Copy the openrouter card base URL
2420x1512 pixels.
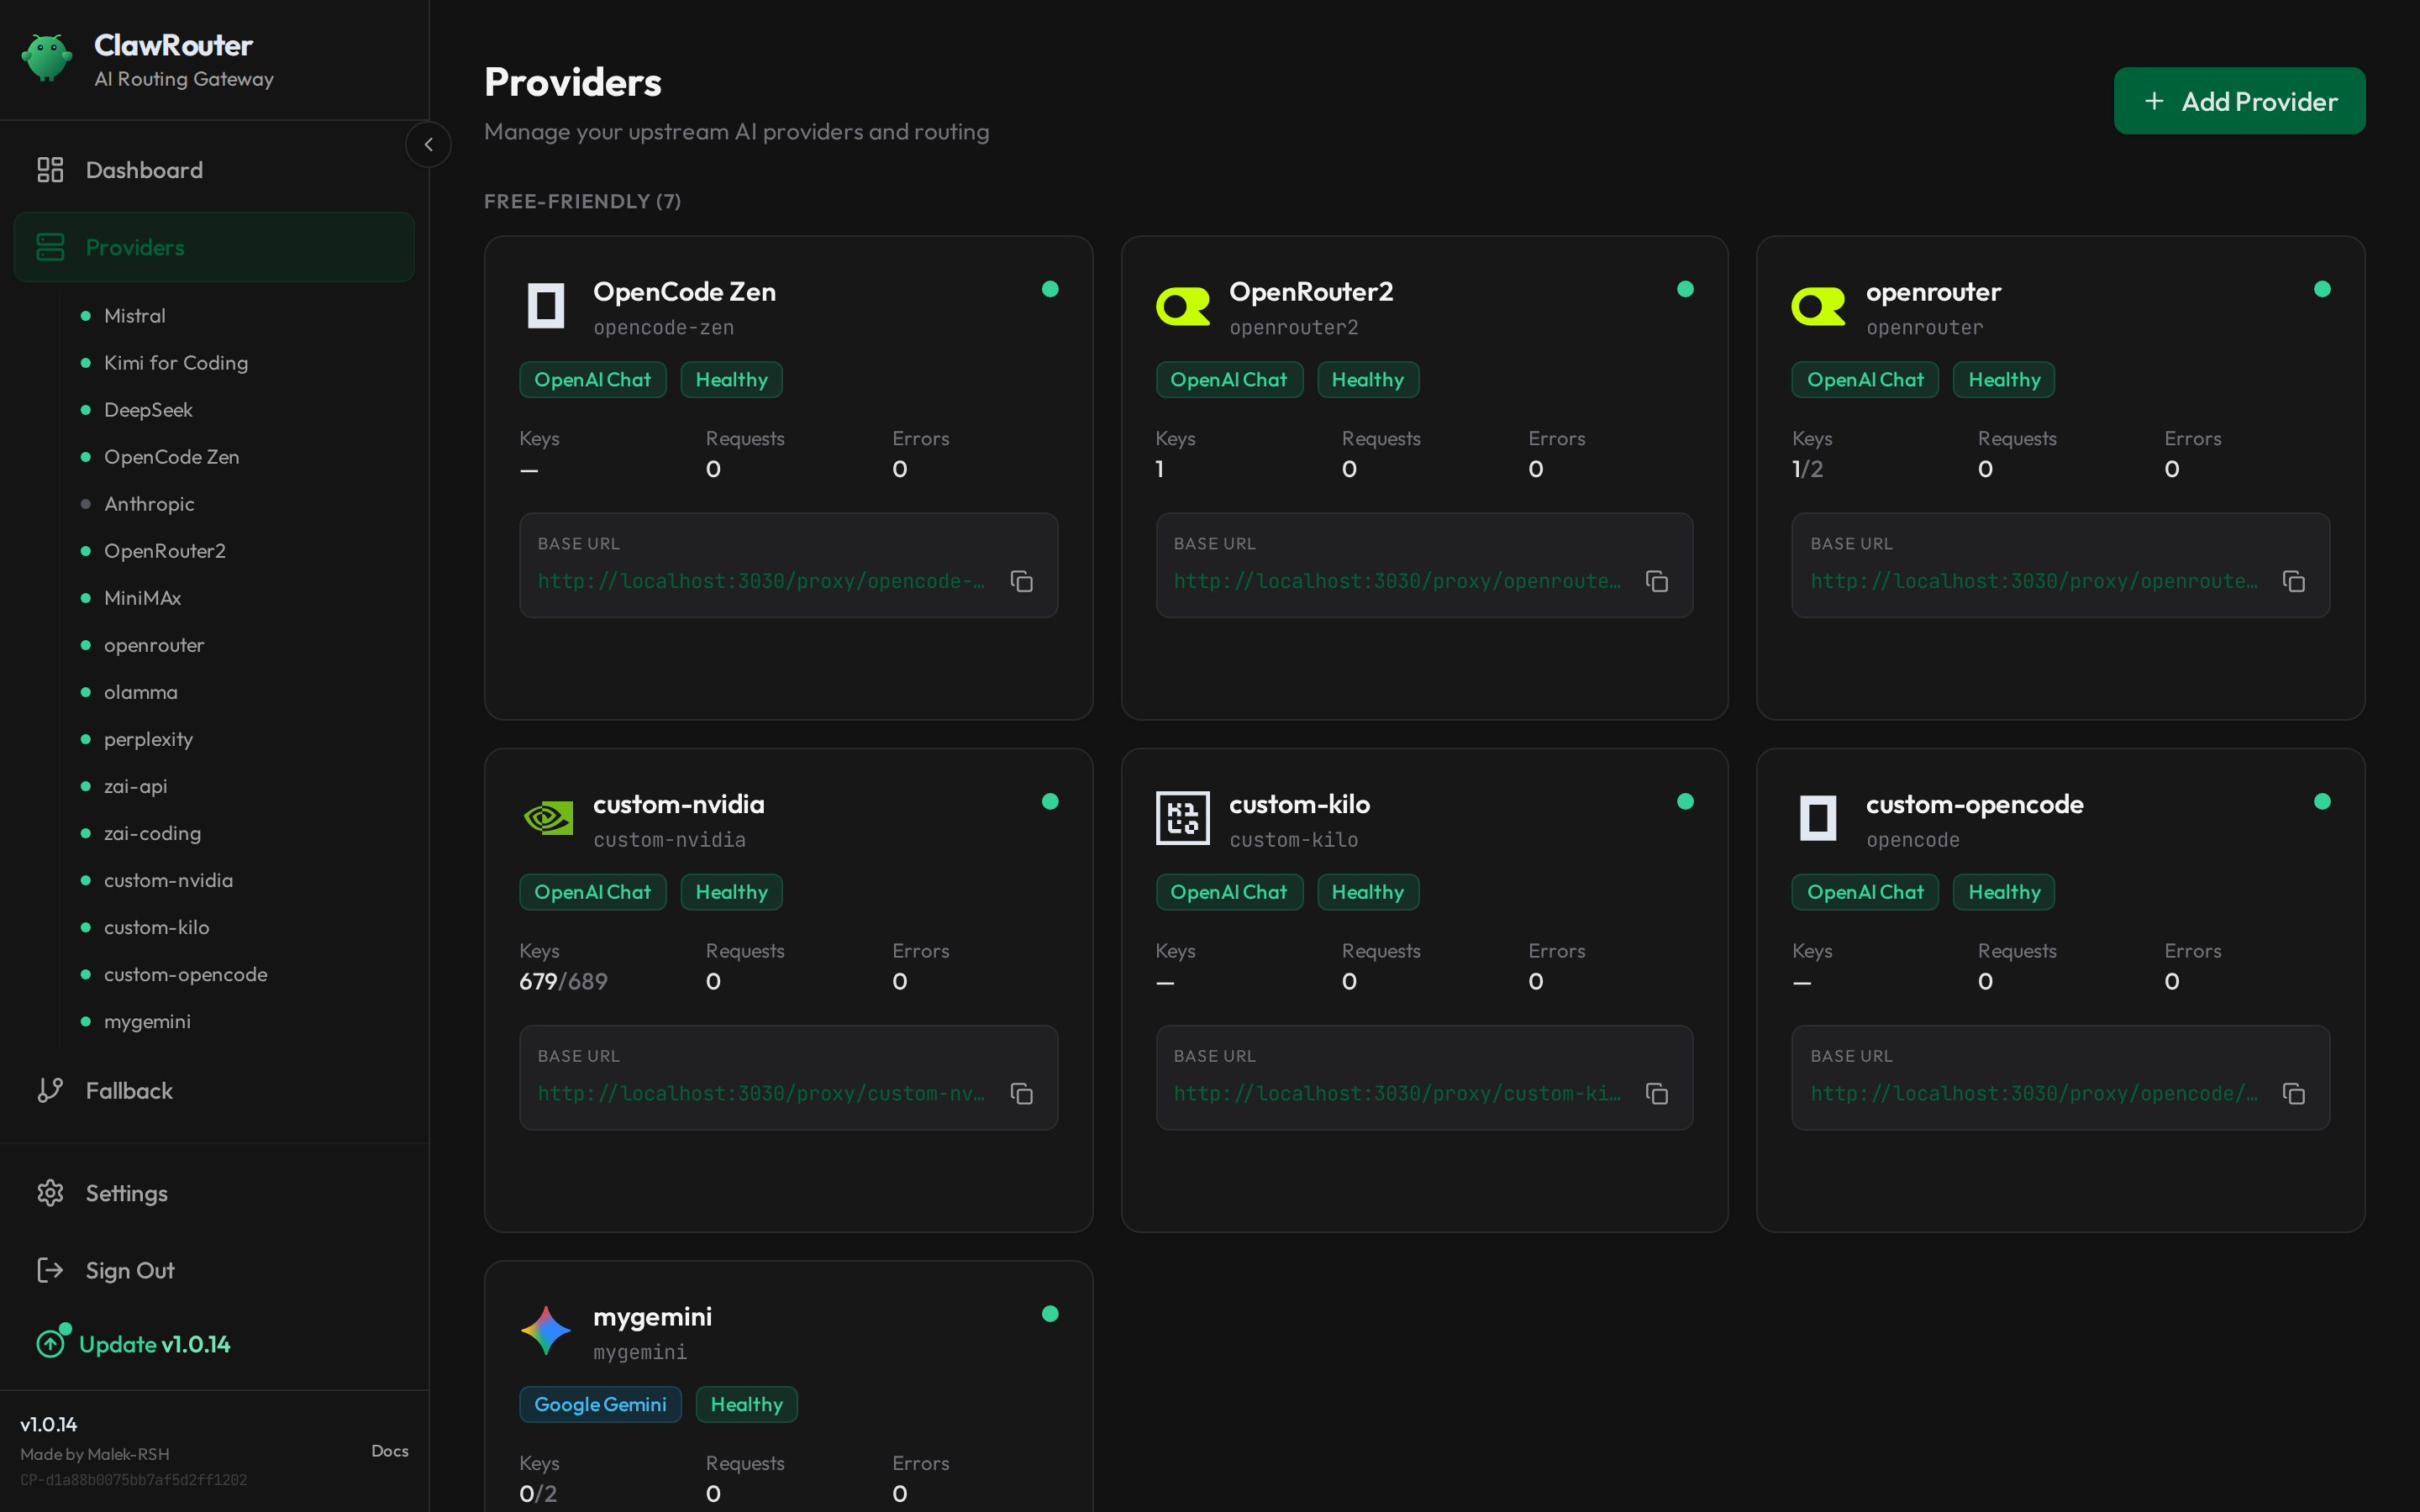(2294, 581)
